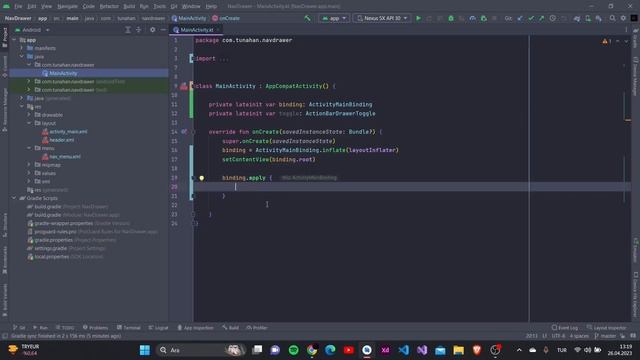Viewport: 640px width, 360px height.
Task: Open Layout Inspector button
Action: 607,328
